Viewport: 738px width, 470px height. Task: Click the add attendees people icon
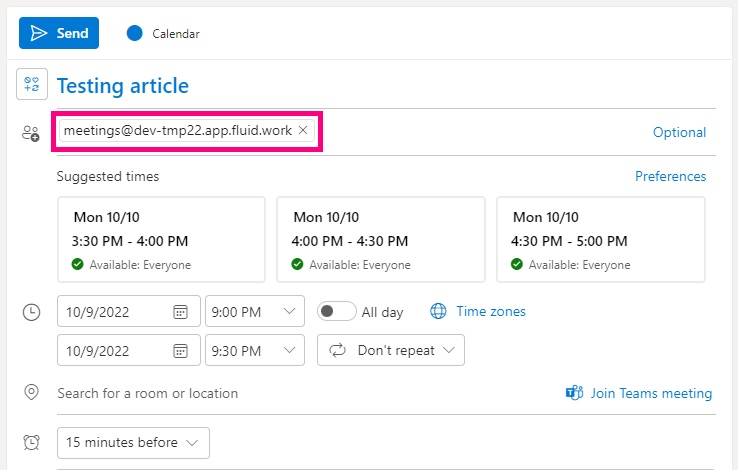31,133
